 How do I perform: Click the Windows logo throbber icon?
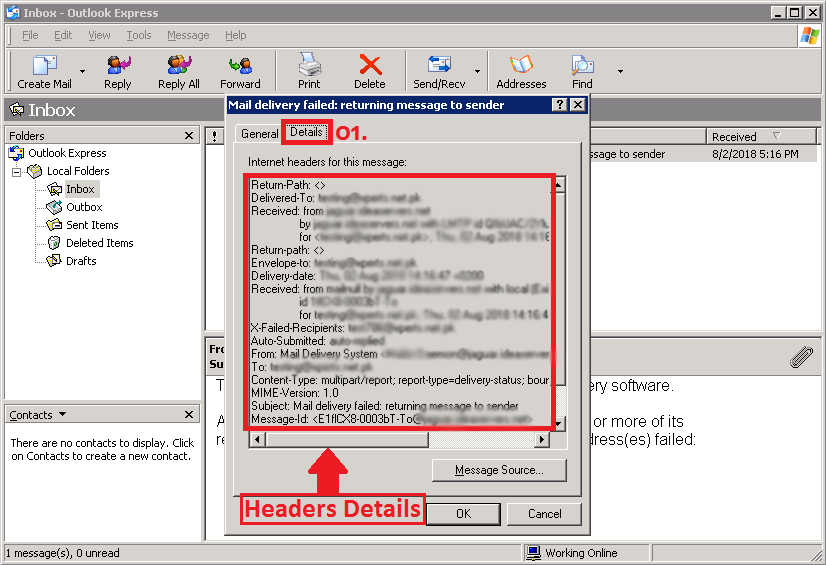pos(809,36)
